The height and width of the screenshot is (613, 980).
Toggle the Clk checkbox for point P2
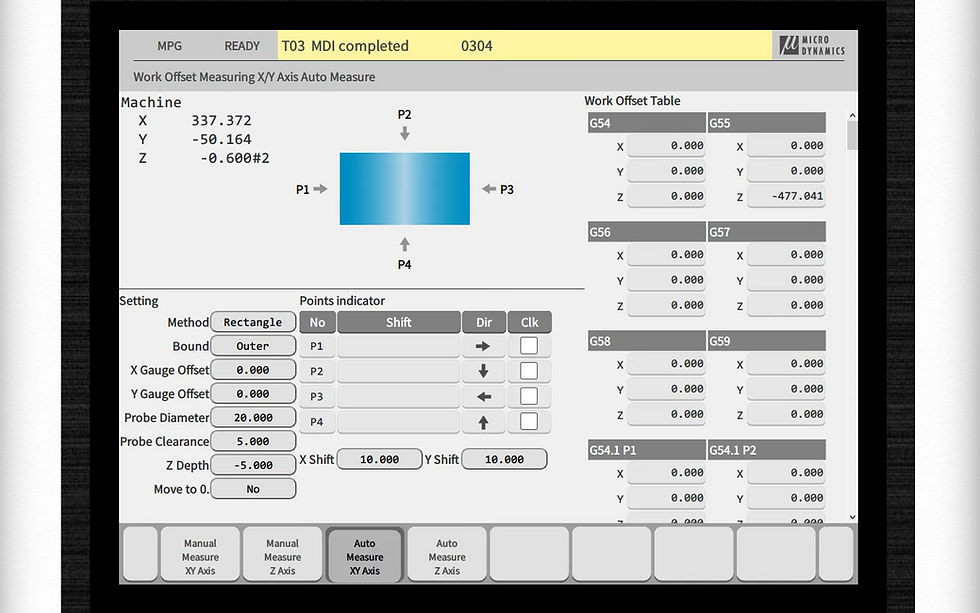pos(529,370)
